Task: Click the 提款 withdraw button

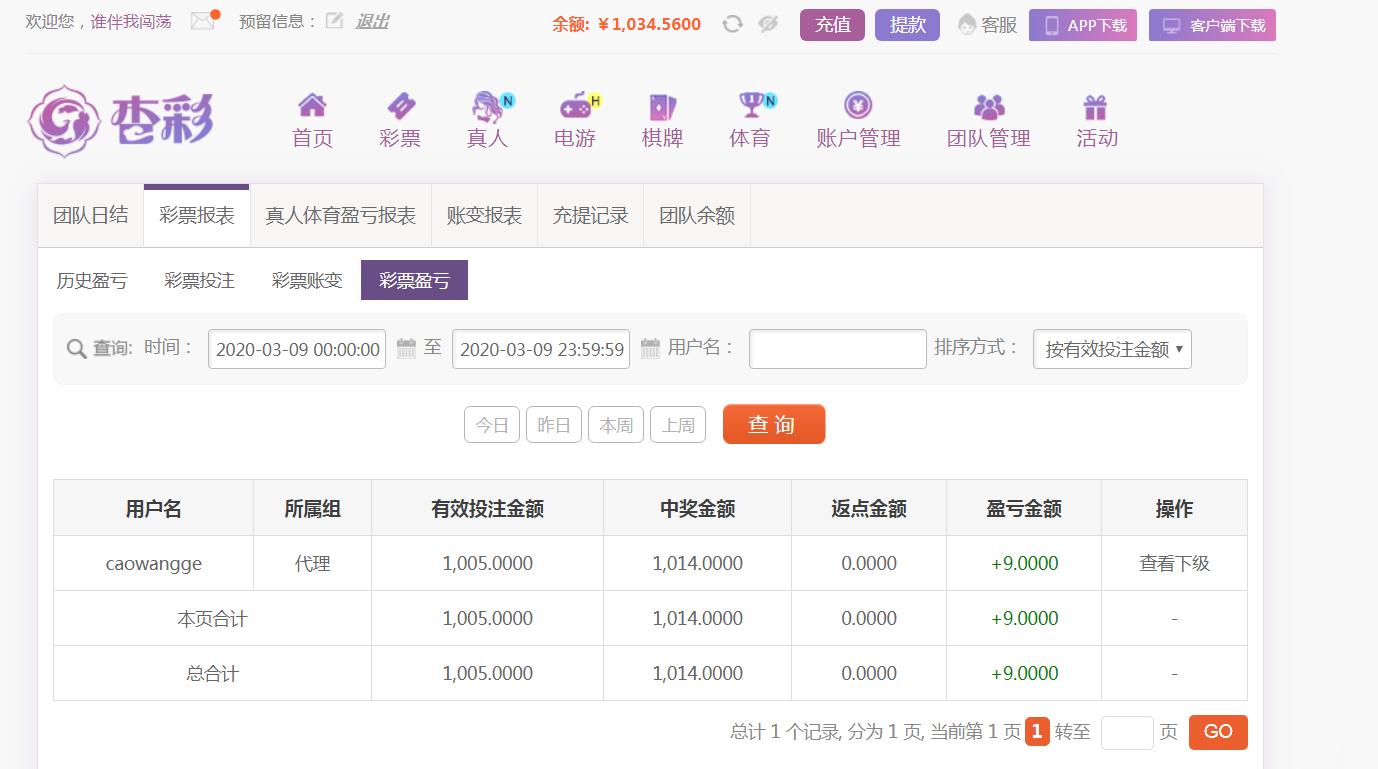Action: coord(907,25)
